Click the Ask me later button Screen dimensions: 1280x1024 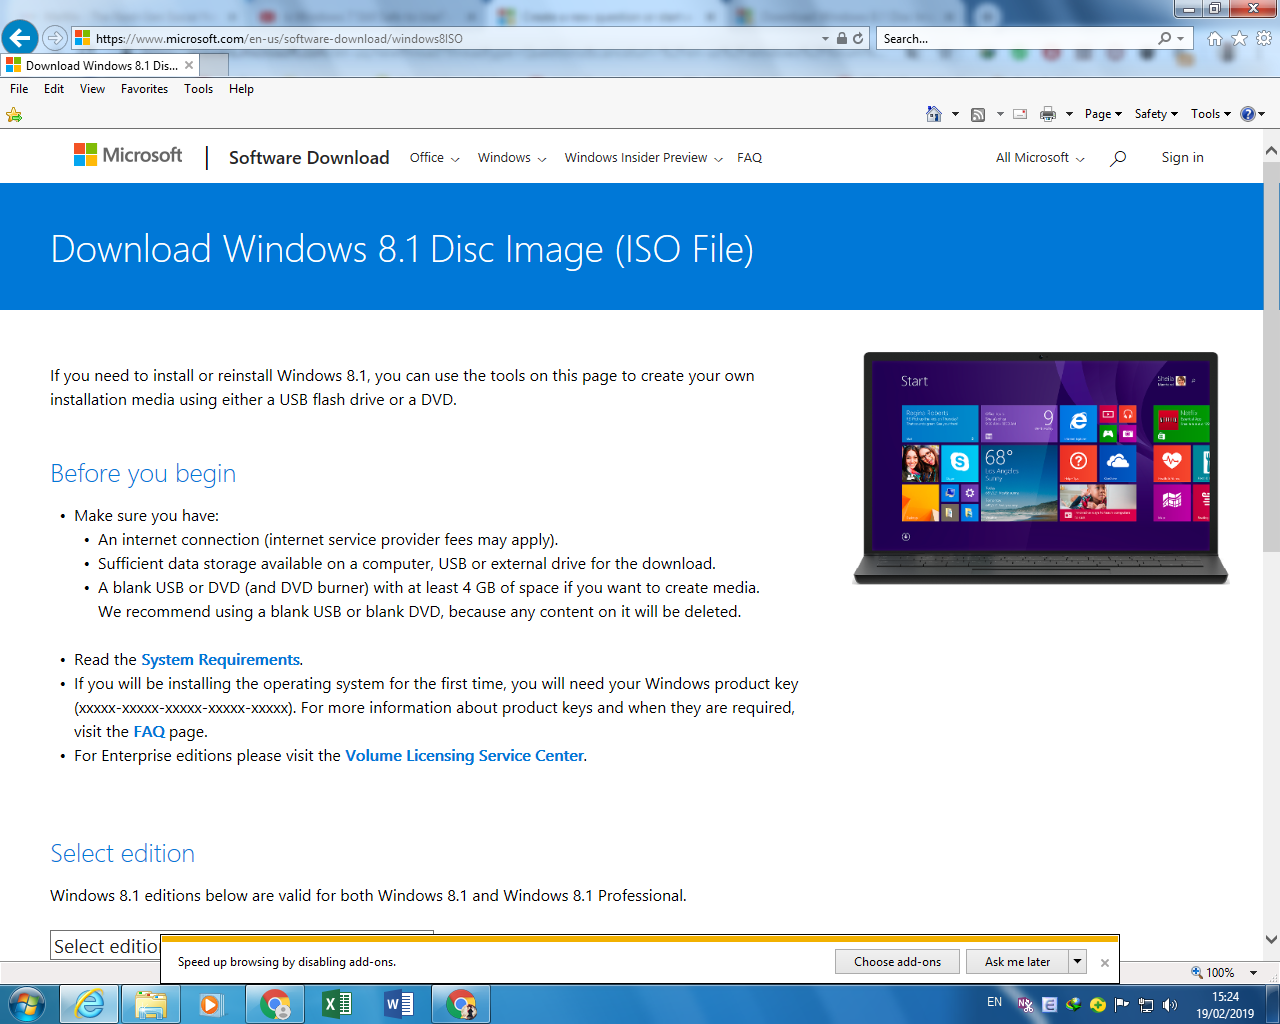click(x=1017, y=962)
